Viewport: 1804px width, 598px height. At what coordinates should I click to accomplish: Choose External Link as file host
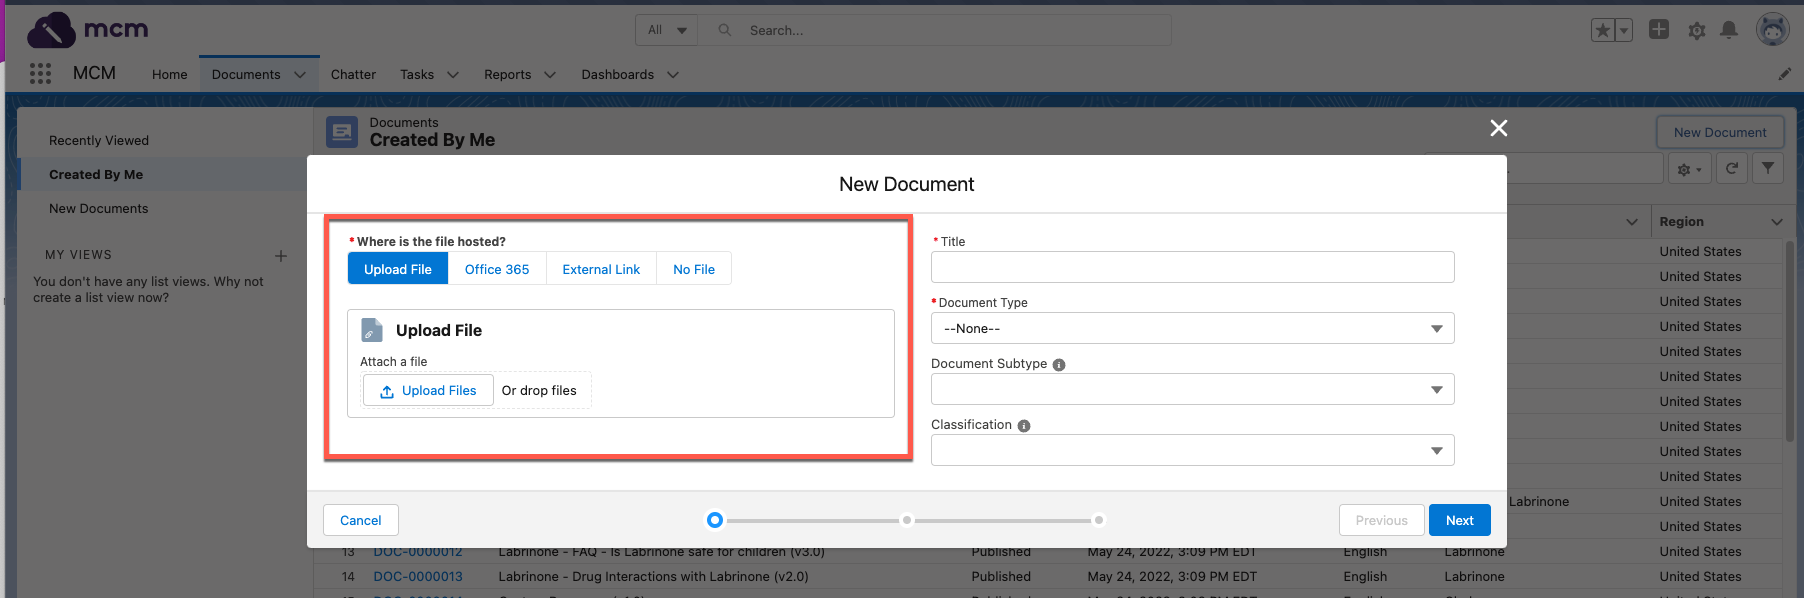tap(601, 269)
